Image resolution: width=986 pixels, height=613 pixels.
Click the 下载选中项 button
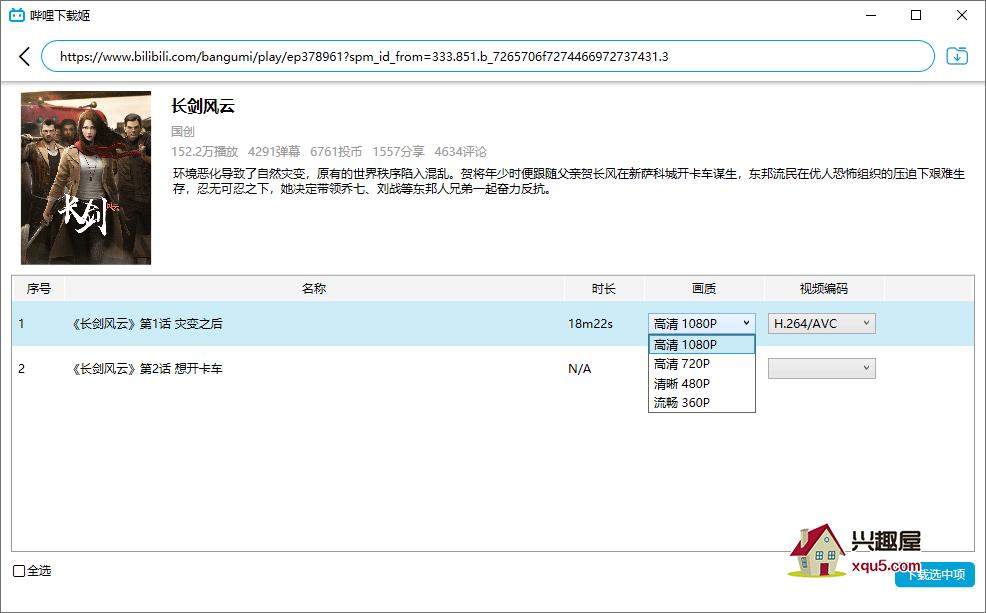(935, 575)
